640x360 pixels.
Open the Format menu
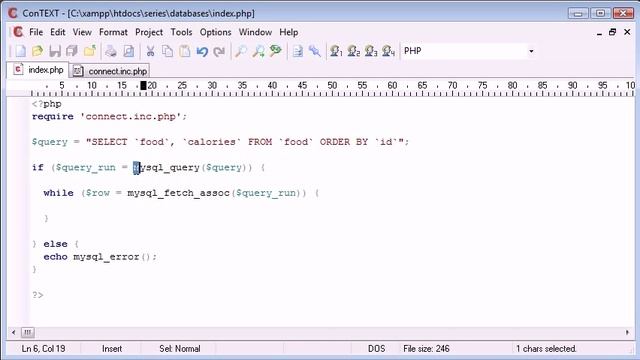tap(113, 32)
